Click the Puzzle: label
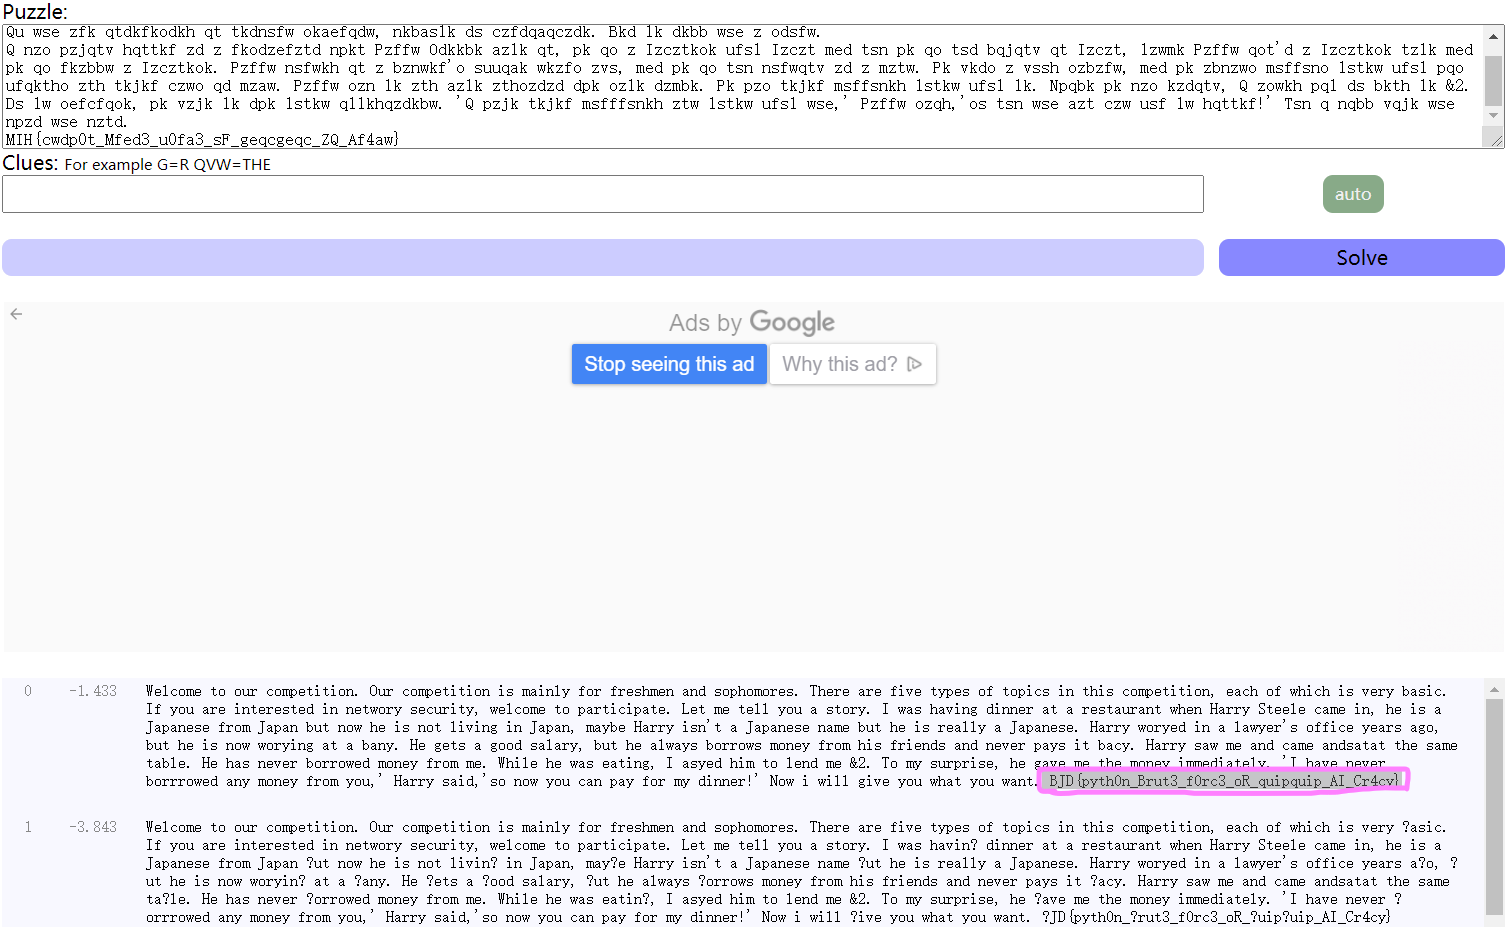The width and height of the screenshot is (1506, 927). [35, 12]
